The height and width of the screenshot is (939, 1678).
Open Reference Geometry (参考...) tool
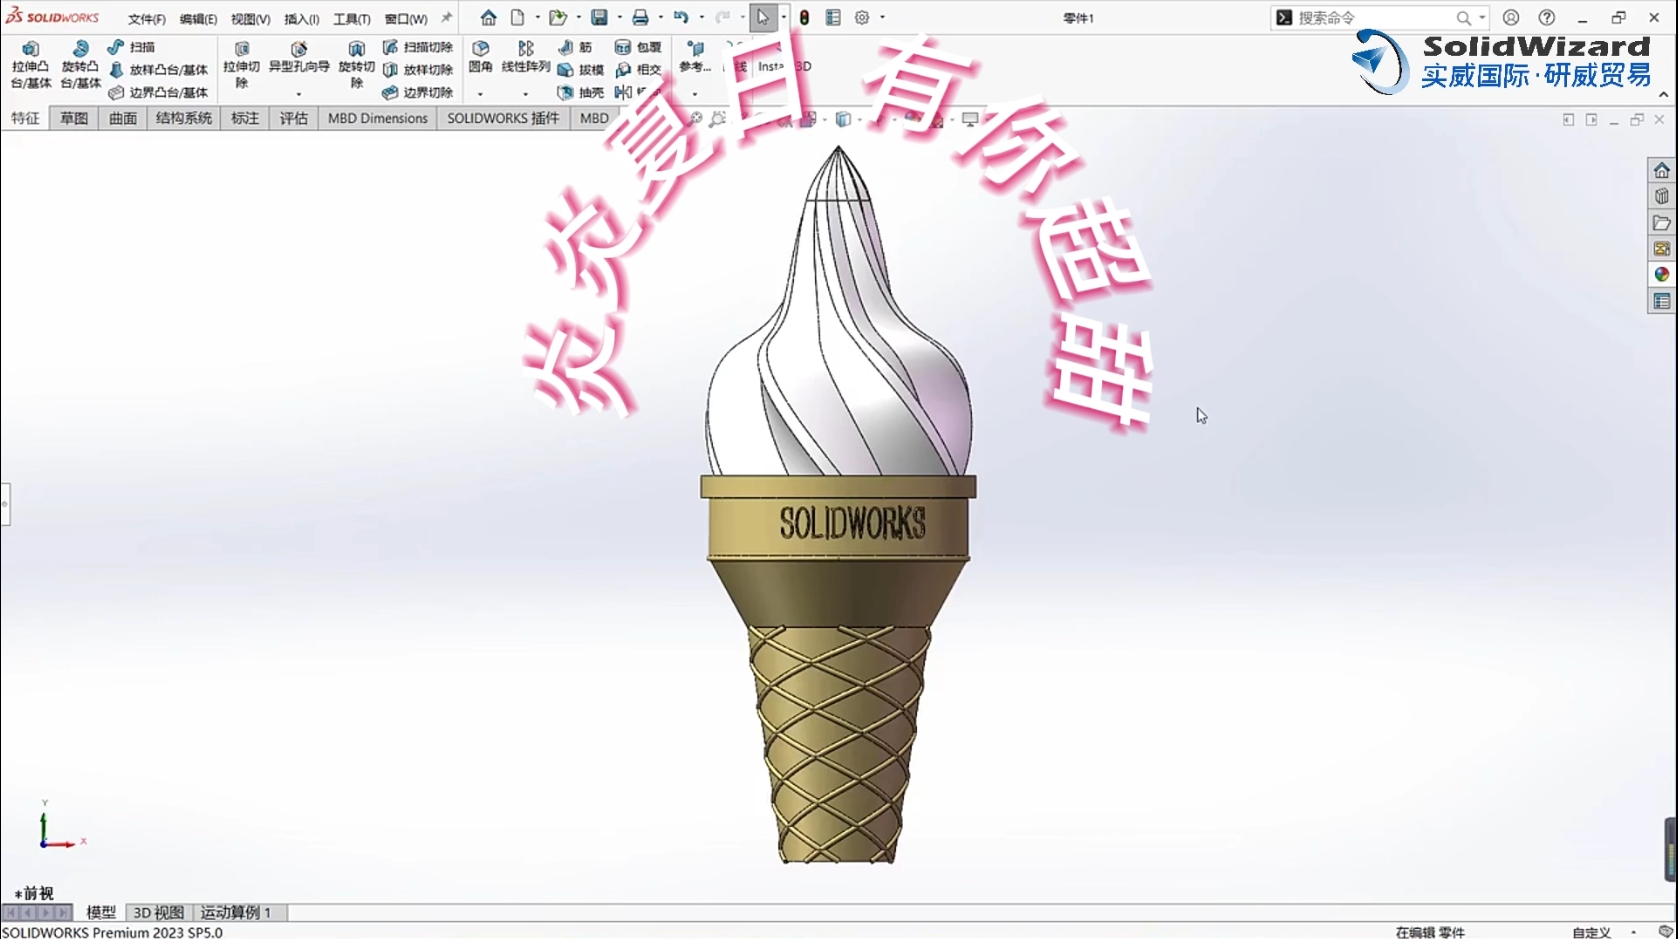(x=695, y=57)
